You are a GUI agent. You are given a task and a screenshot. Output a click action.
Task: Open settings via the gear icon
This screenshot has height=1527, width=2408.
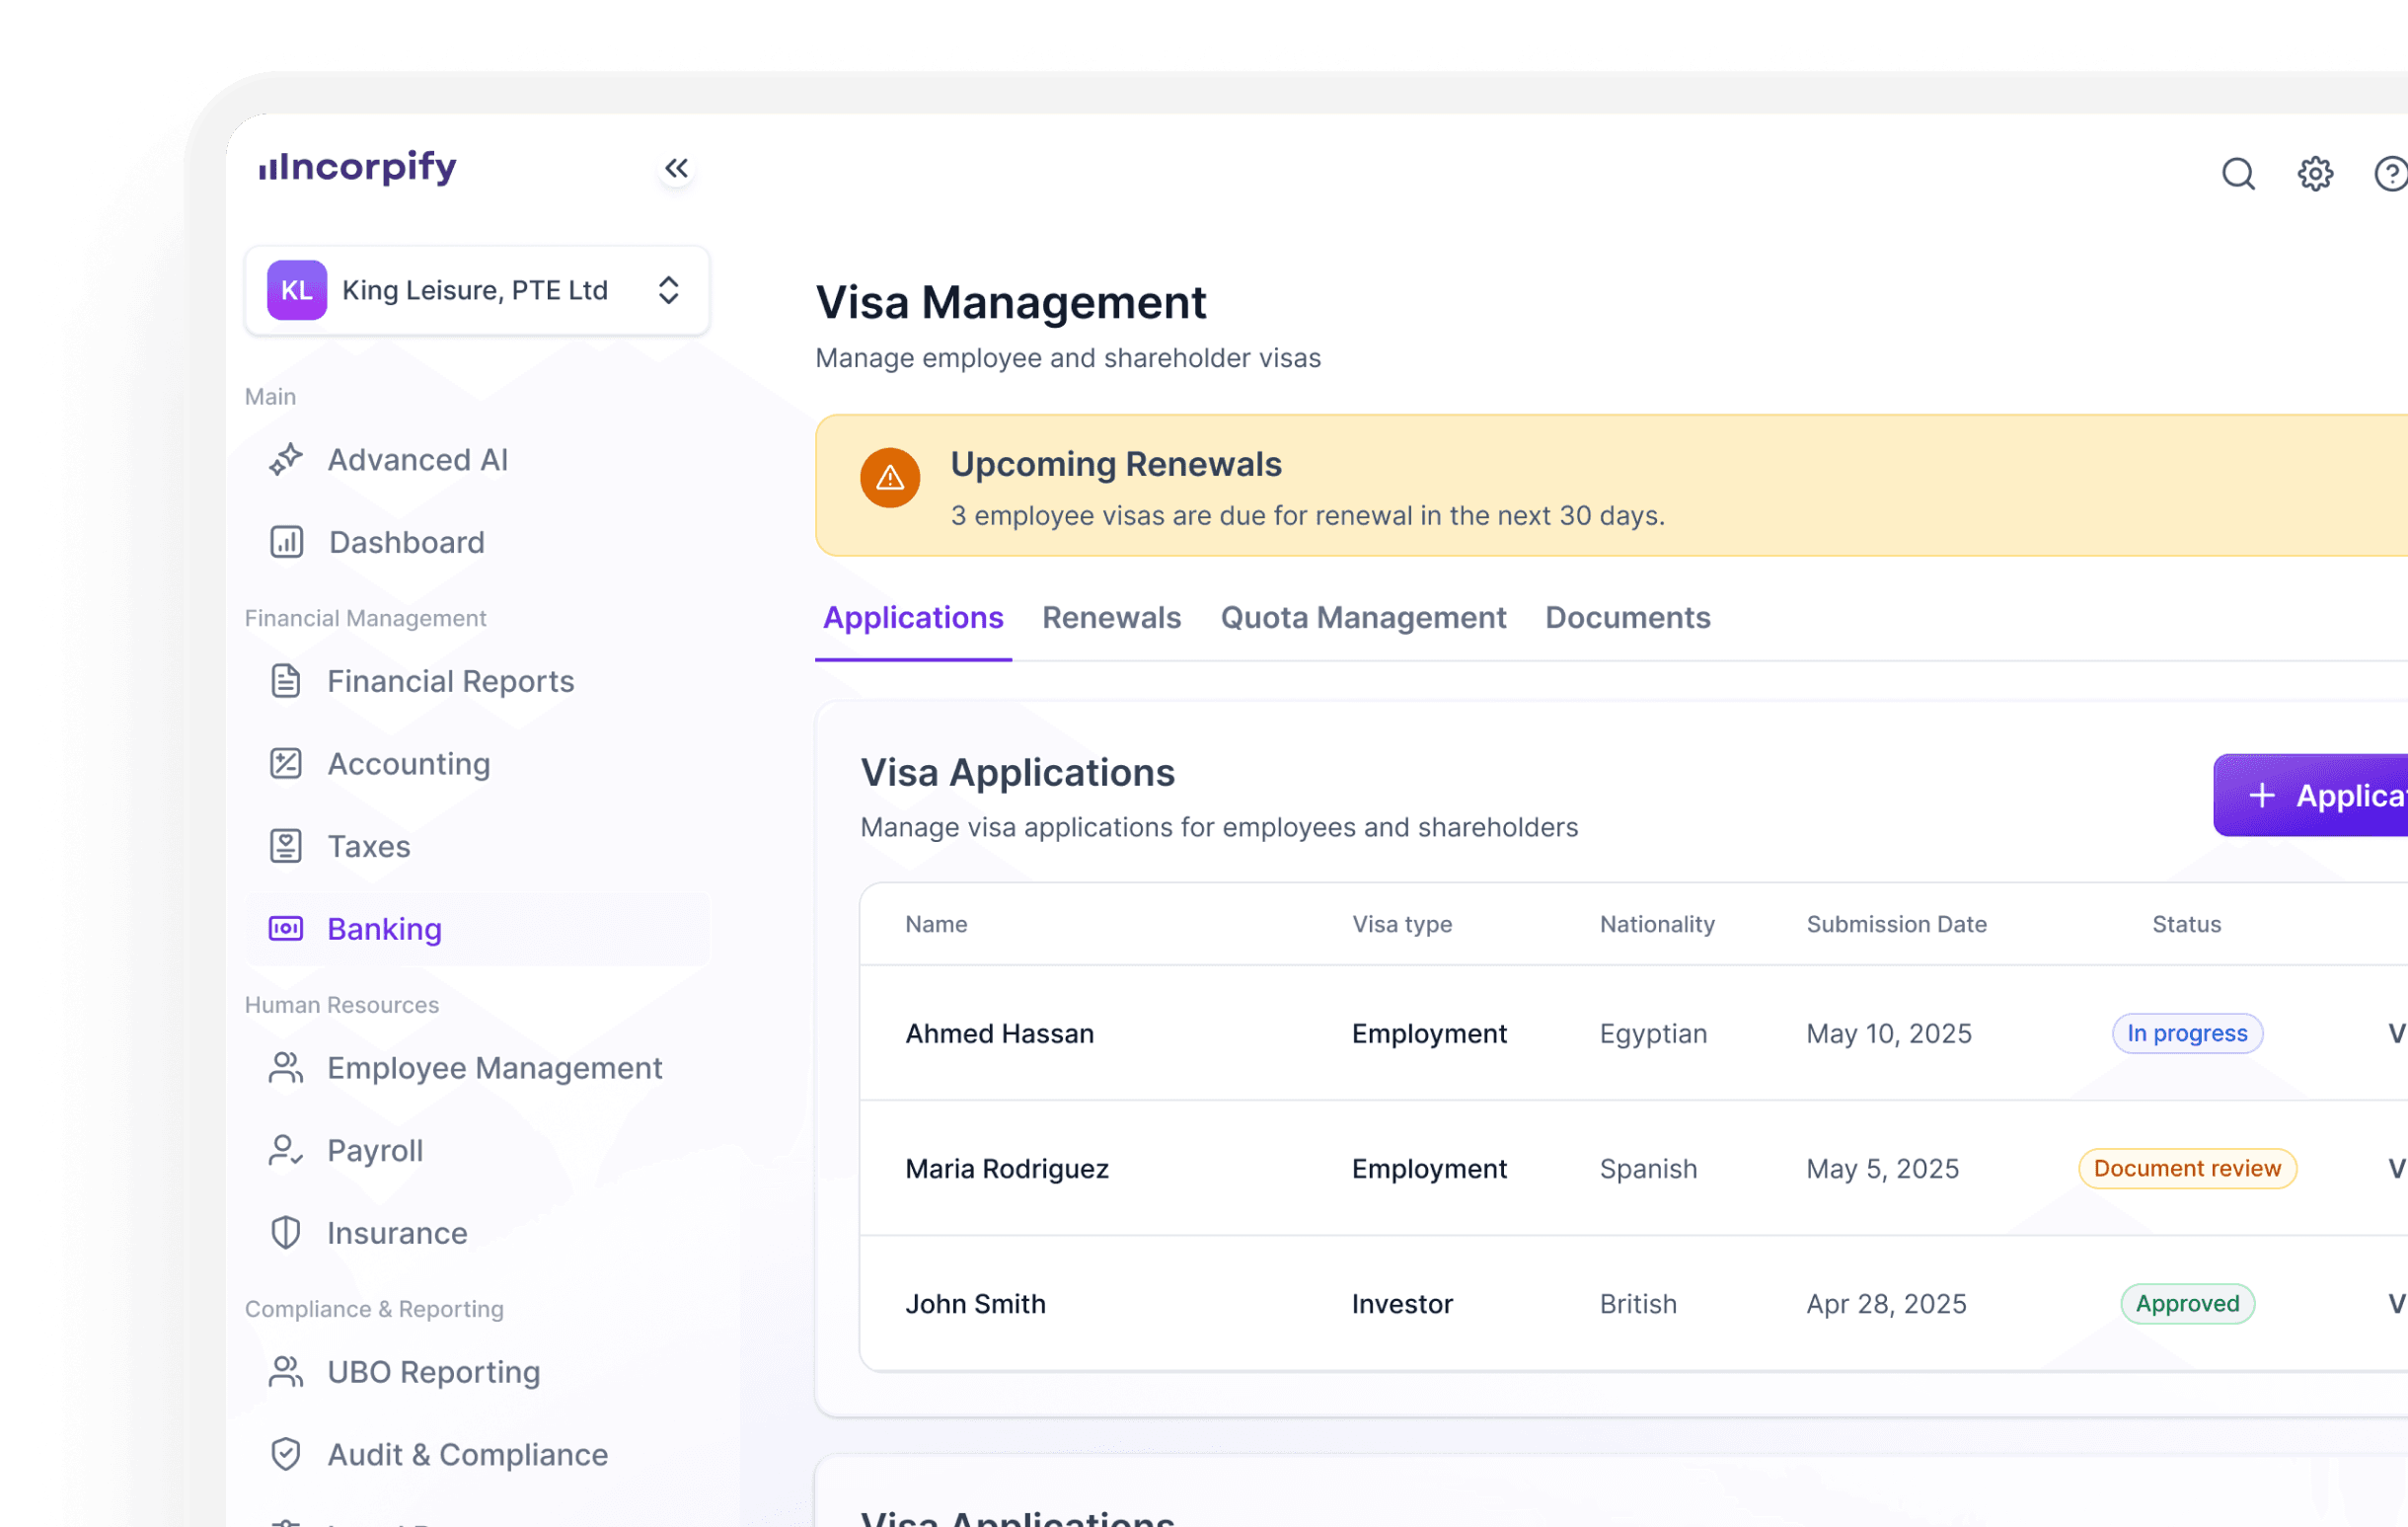[2314, 174]
